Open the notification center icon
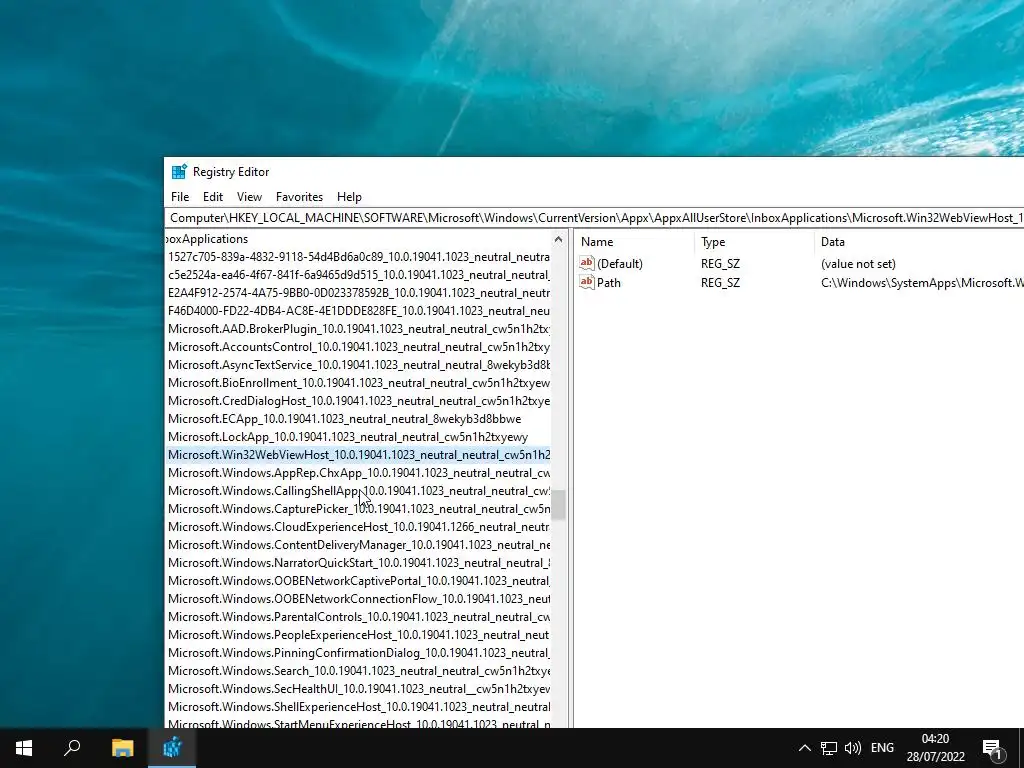This screenshot has width=1024, height=768. 992,748
